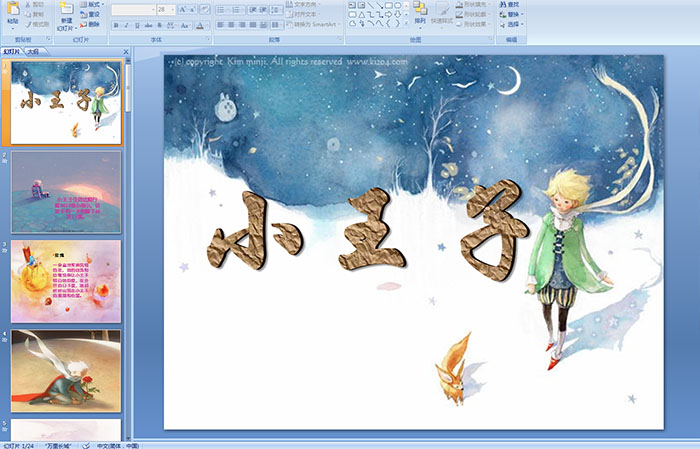Toggle Underline formatting
700x449 pixels.
pos(137,25)
